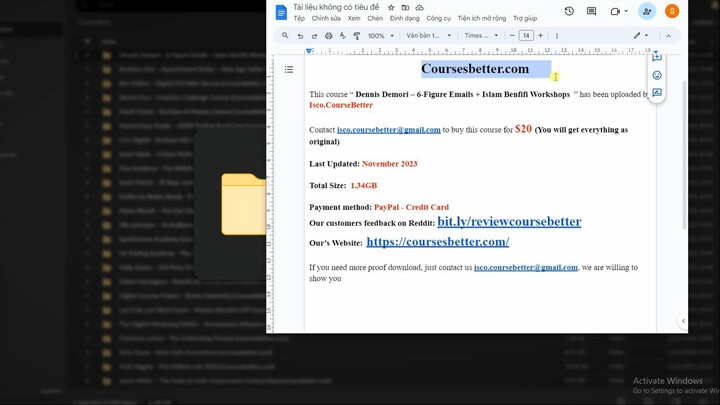Expand the paragraph style dropdown
The width and height of the screenshot is (720, 405).
point(428,35)
